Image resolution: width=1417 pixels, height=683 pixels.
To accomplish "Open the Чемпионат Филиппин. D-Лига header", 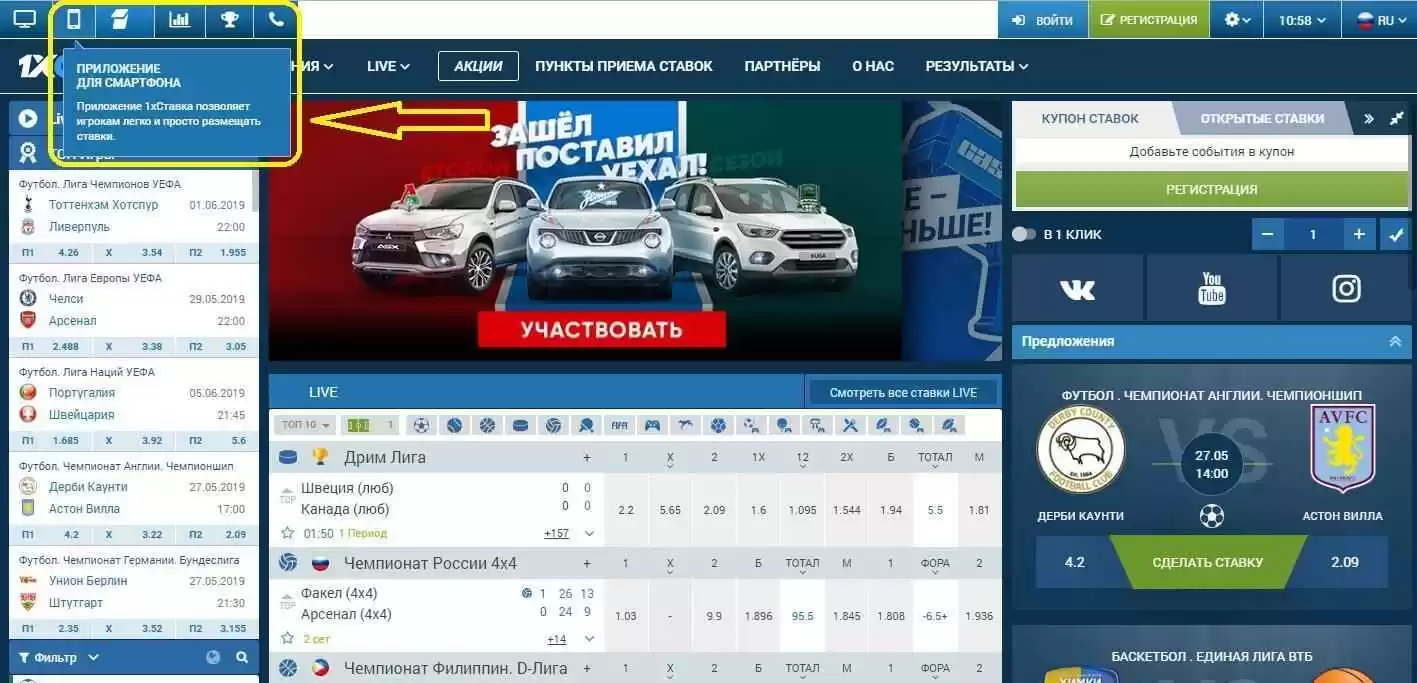I will point(455,668).
